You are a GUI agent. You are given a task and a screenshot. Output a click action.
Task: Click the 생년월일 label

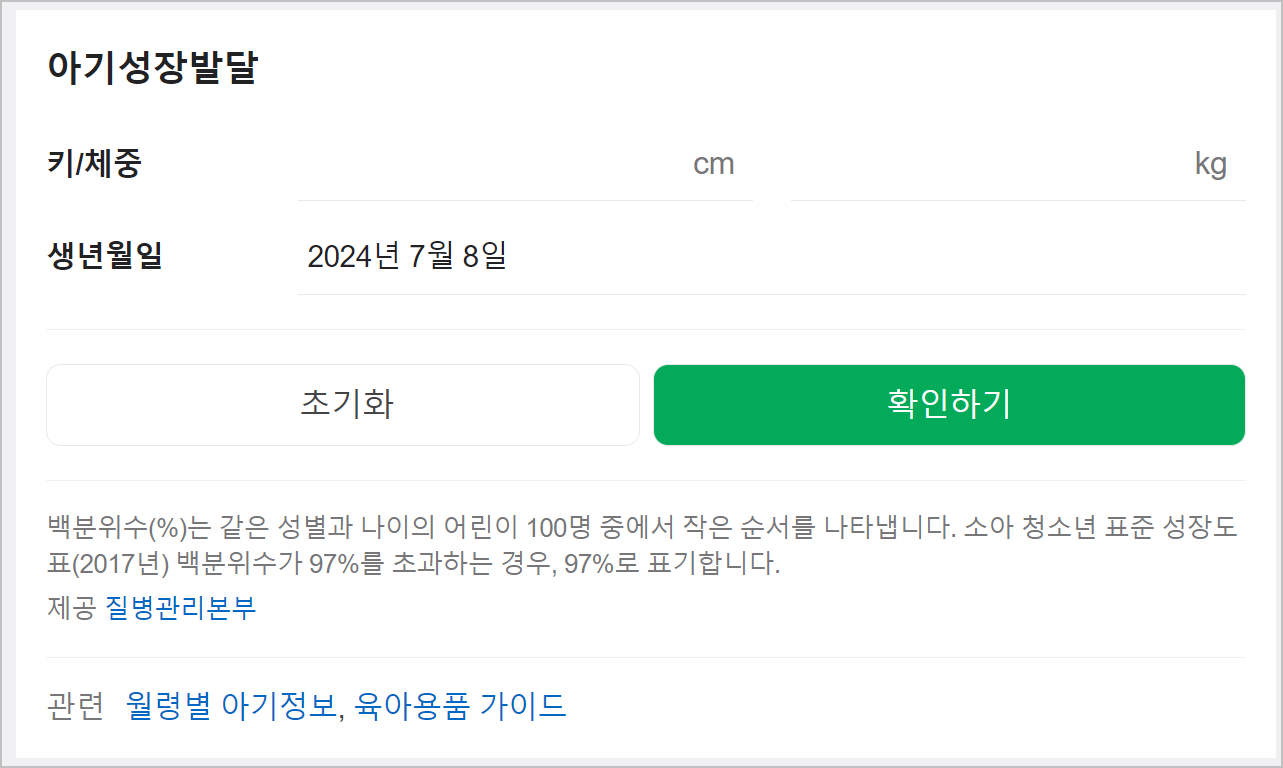point(104,257)
